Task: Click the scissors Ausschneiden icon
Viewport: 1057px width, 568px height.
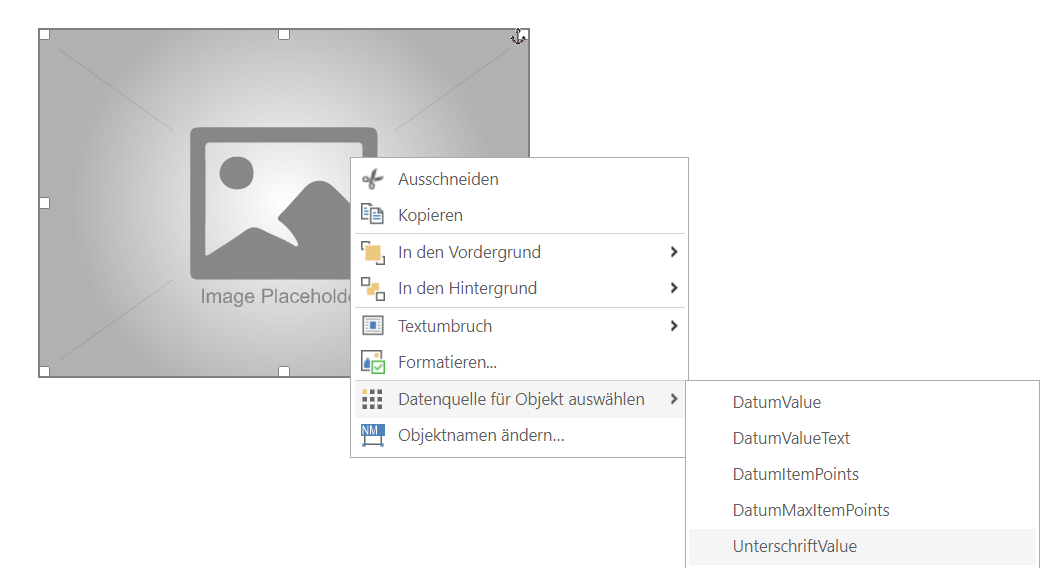Action: pos(372,180)
